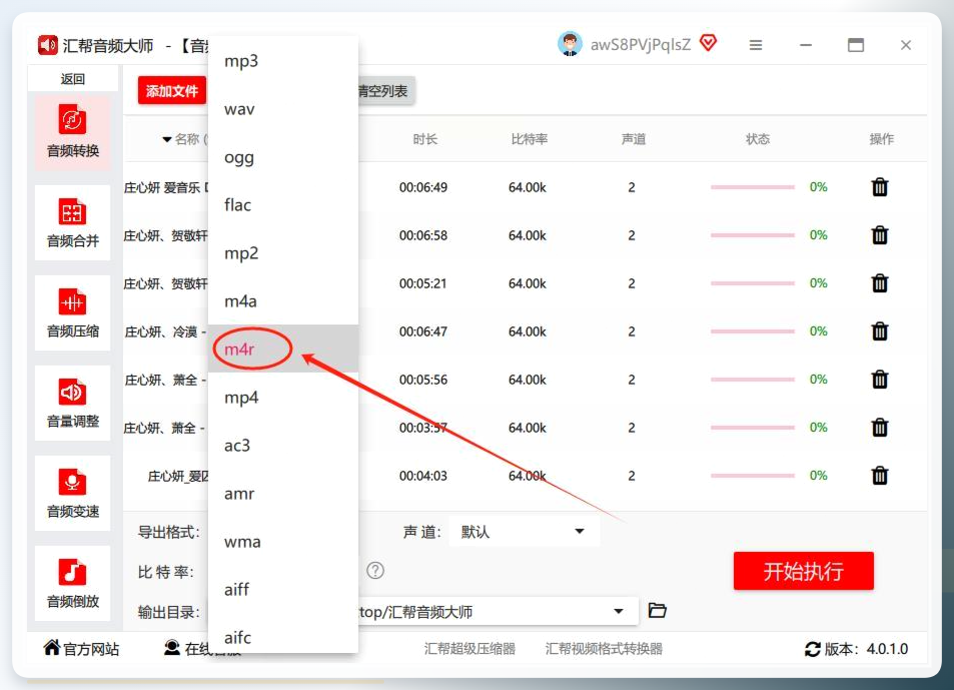The height and width of the screenshot is (690, 954).
Task: Click the 清空列表 clear list button
Action: pos(385,91)
